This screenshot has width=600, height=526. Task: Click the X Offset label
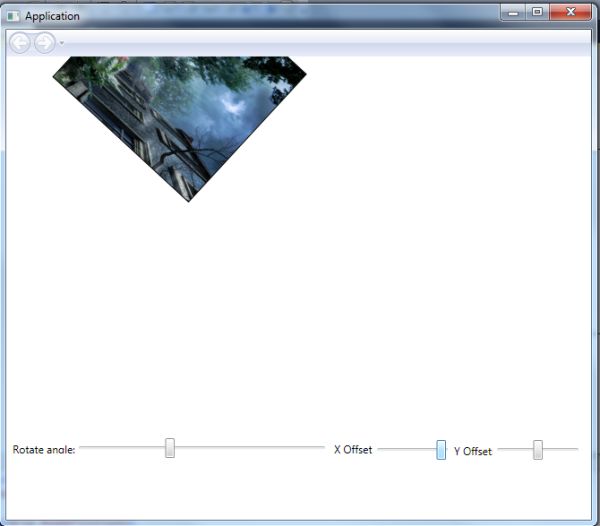coord(353,449)
